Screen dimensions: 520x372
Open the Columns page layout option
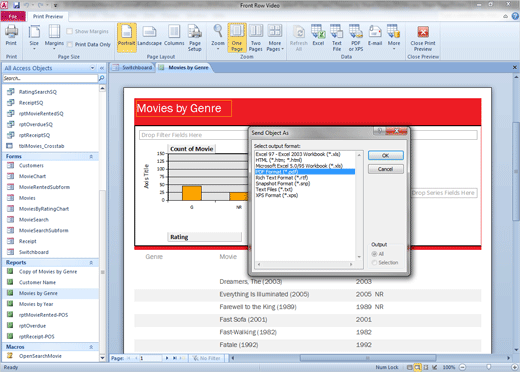click(x=174, y=36)
